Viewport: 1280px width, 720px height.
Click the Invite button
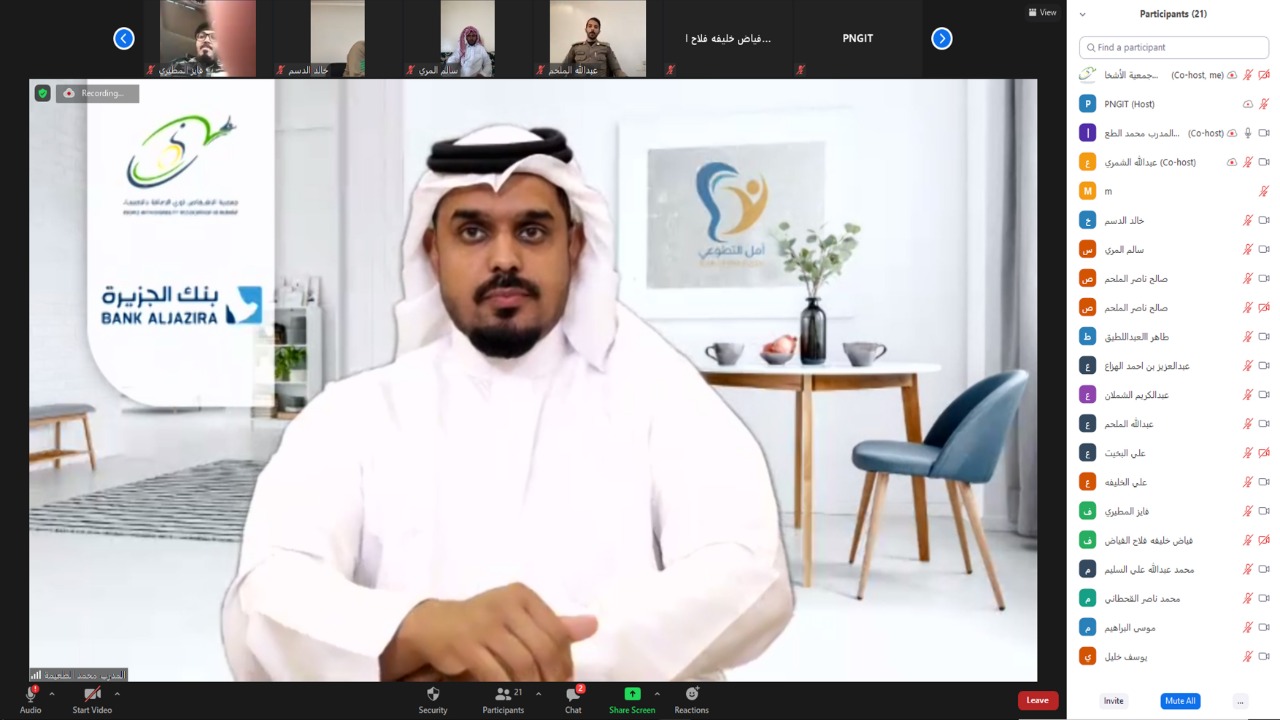click(1114, 701)
